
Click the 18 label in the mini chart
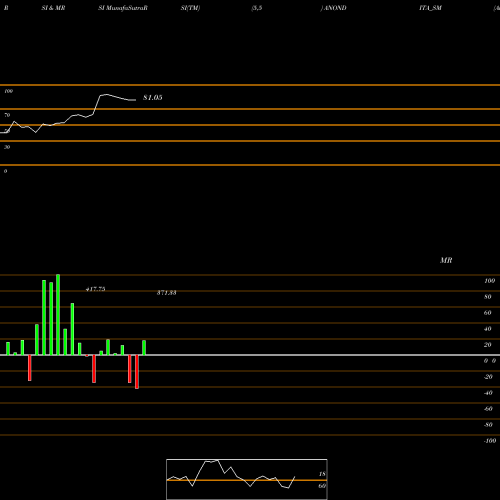[322, 474]
